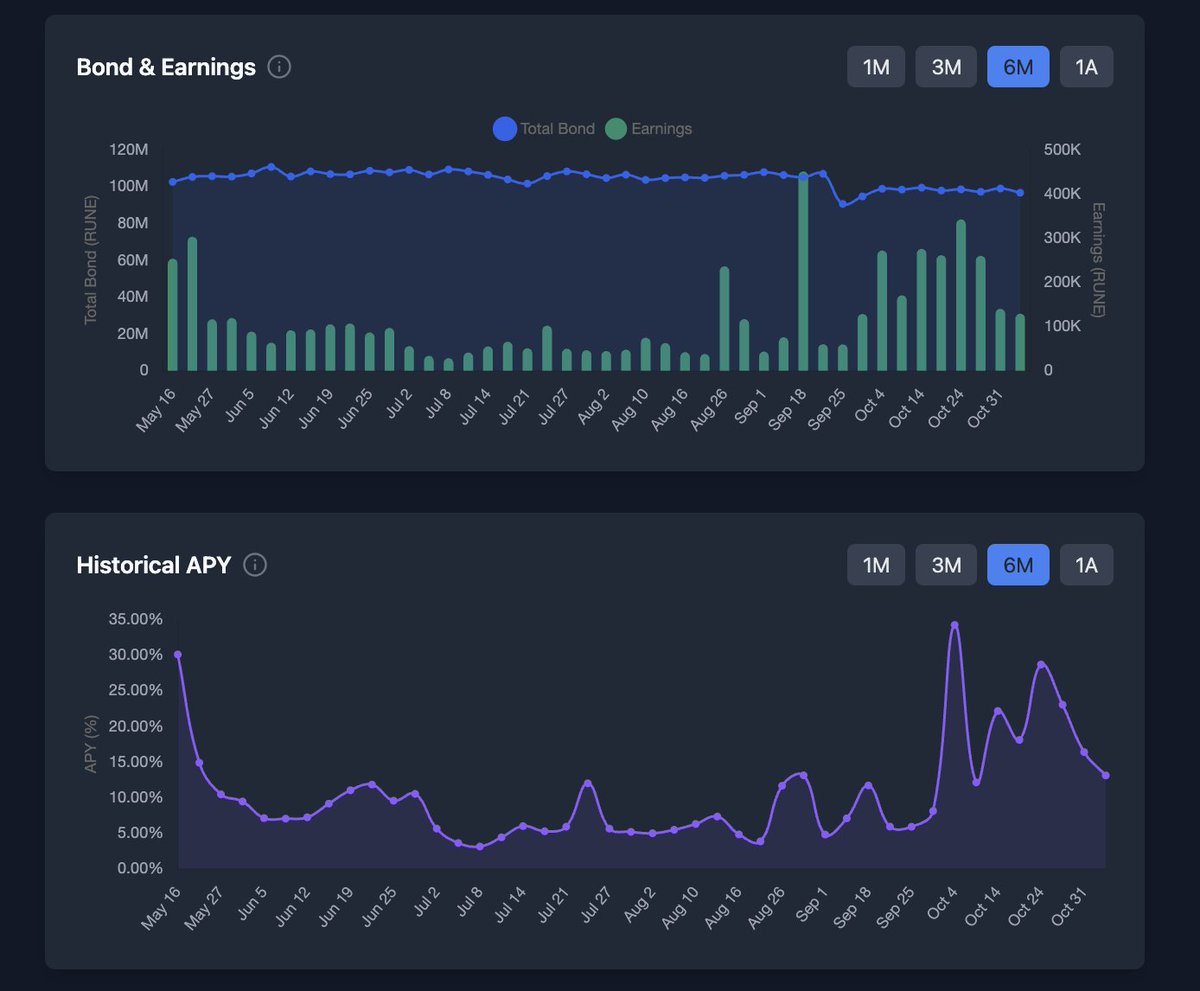Viewport: 1200px width, 991px height.
Task: Click the Oct 24 APY peak point
Action: pos(1041,665)
